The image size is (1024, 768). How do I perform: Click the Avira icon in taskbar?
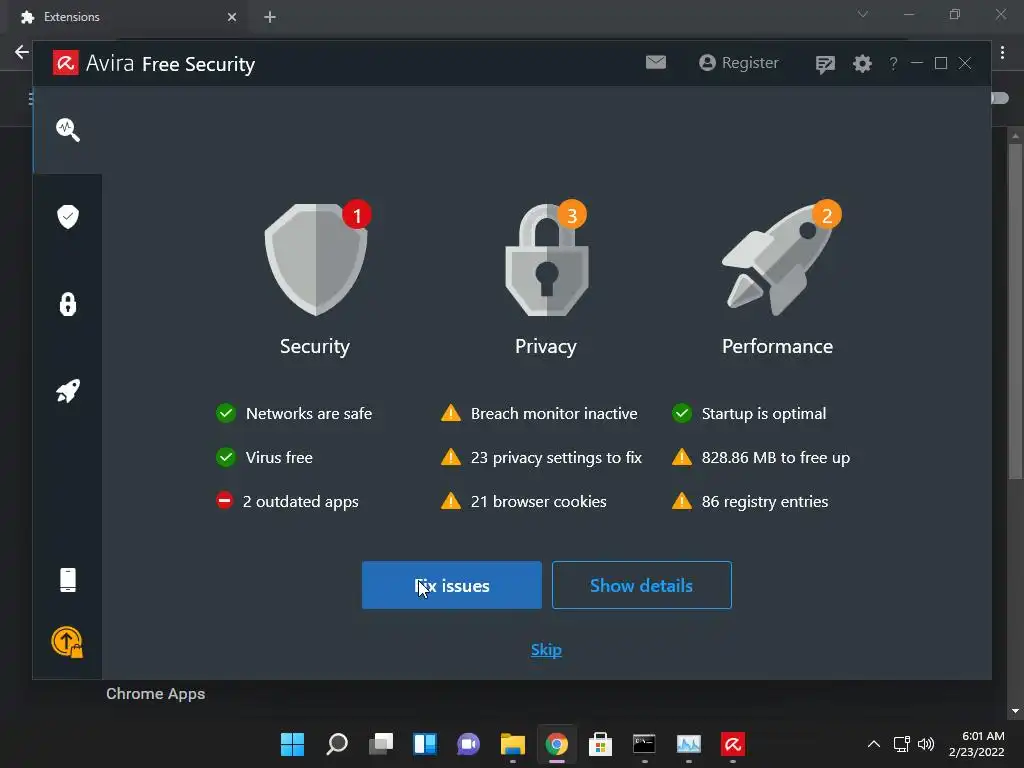coord(733,744)
